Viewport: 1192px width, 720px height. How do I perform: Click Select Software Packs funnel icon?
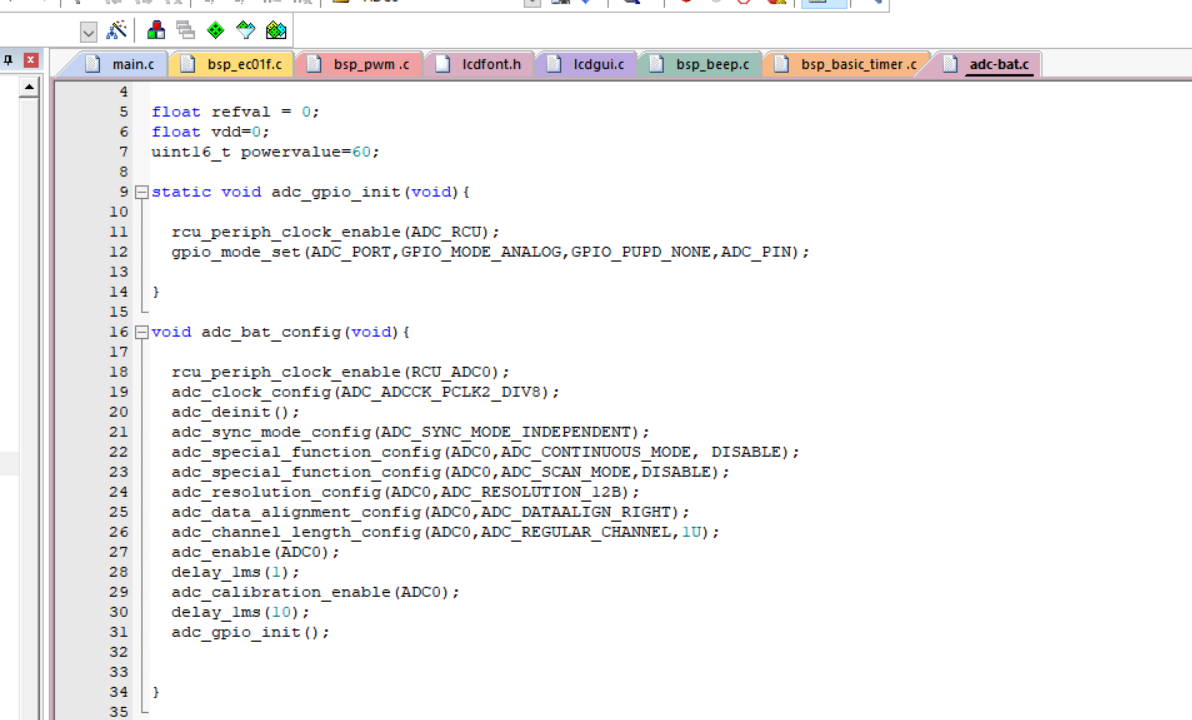[x=245, y=31]
